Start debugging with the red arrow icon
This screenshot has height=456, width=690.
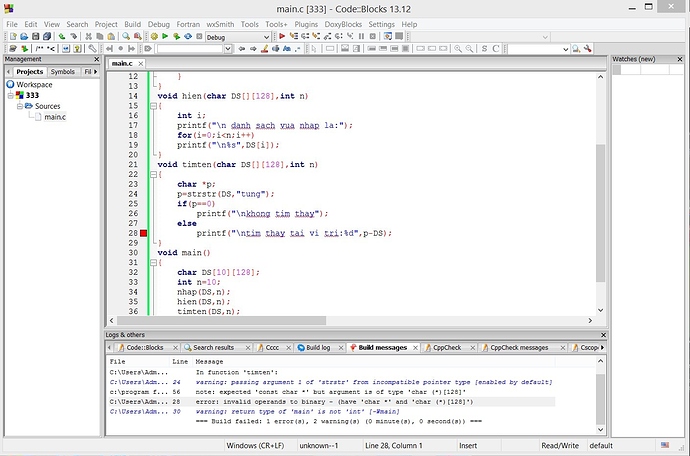pos(282,36)
